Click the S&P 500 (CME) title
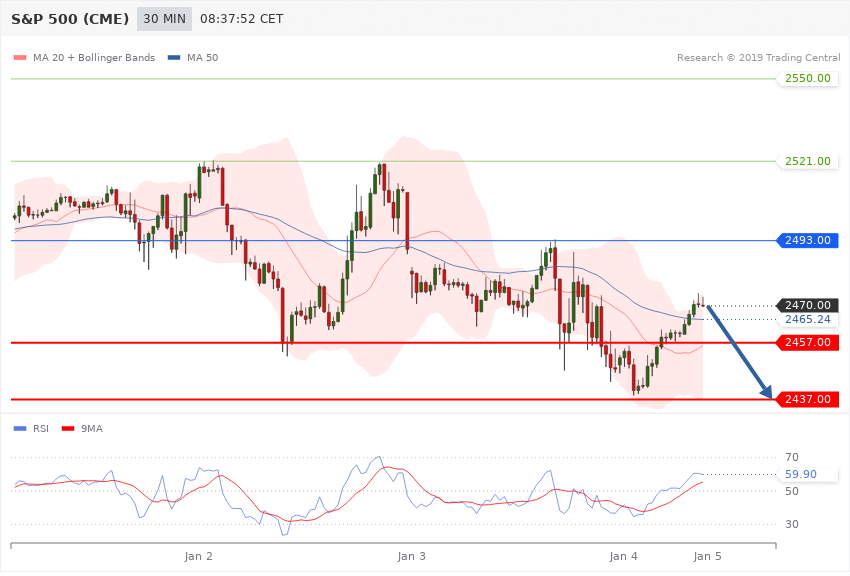 pyautogui.click(x=70, y=19)
